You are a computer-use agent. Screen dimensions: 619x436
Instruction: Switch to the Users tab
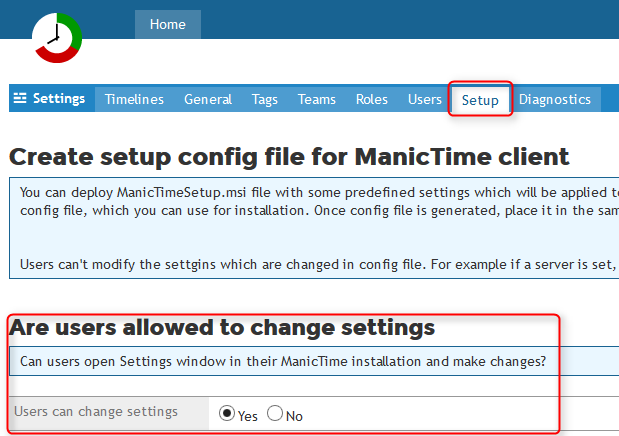point(425,99)
